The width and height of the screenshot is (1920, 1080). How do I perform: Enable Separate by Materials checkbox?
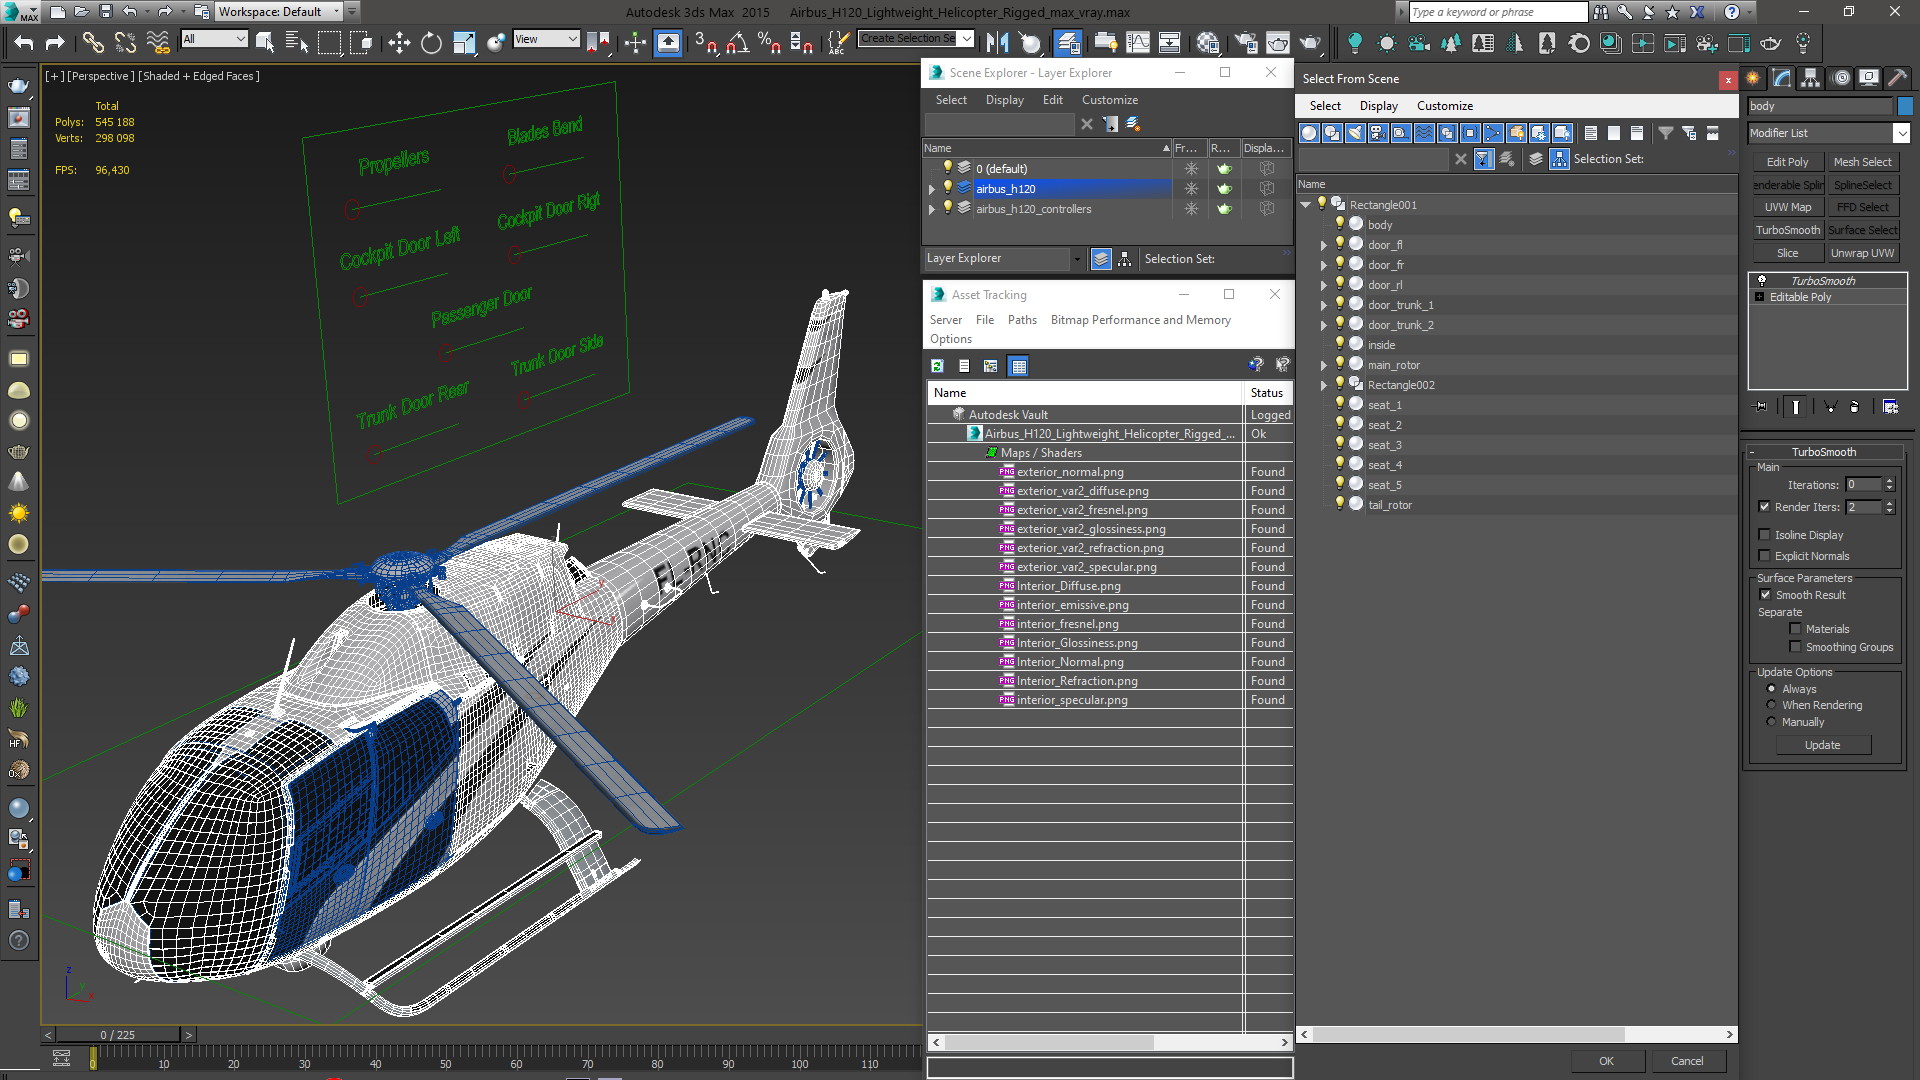1796,629
